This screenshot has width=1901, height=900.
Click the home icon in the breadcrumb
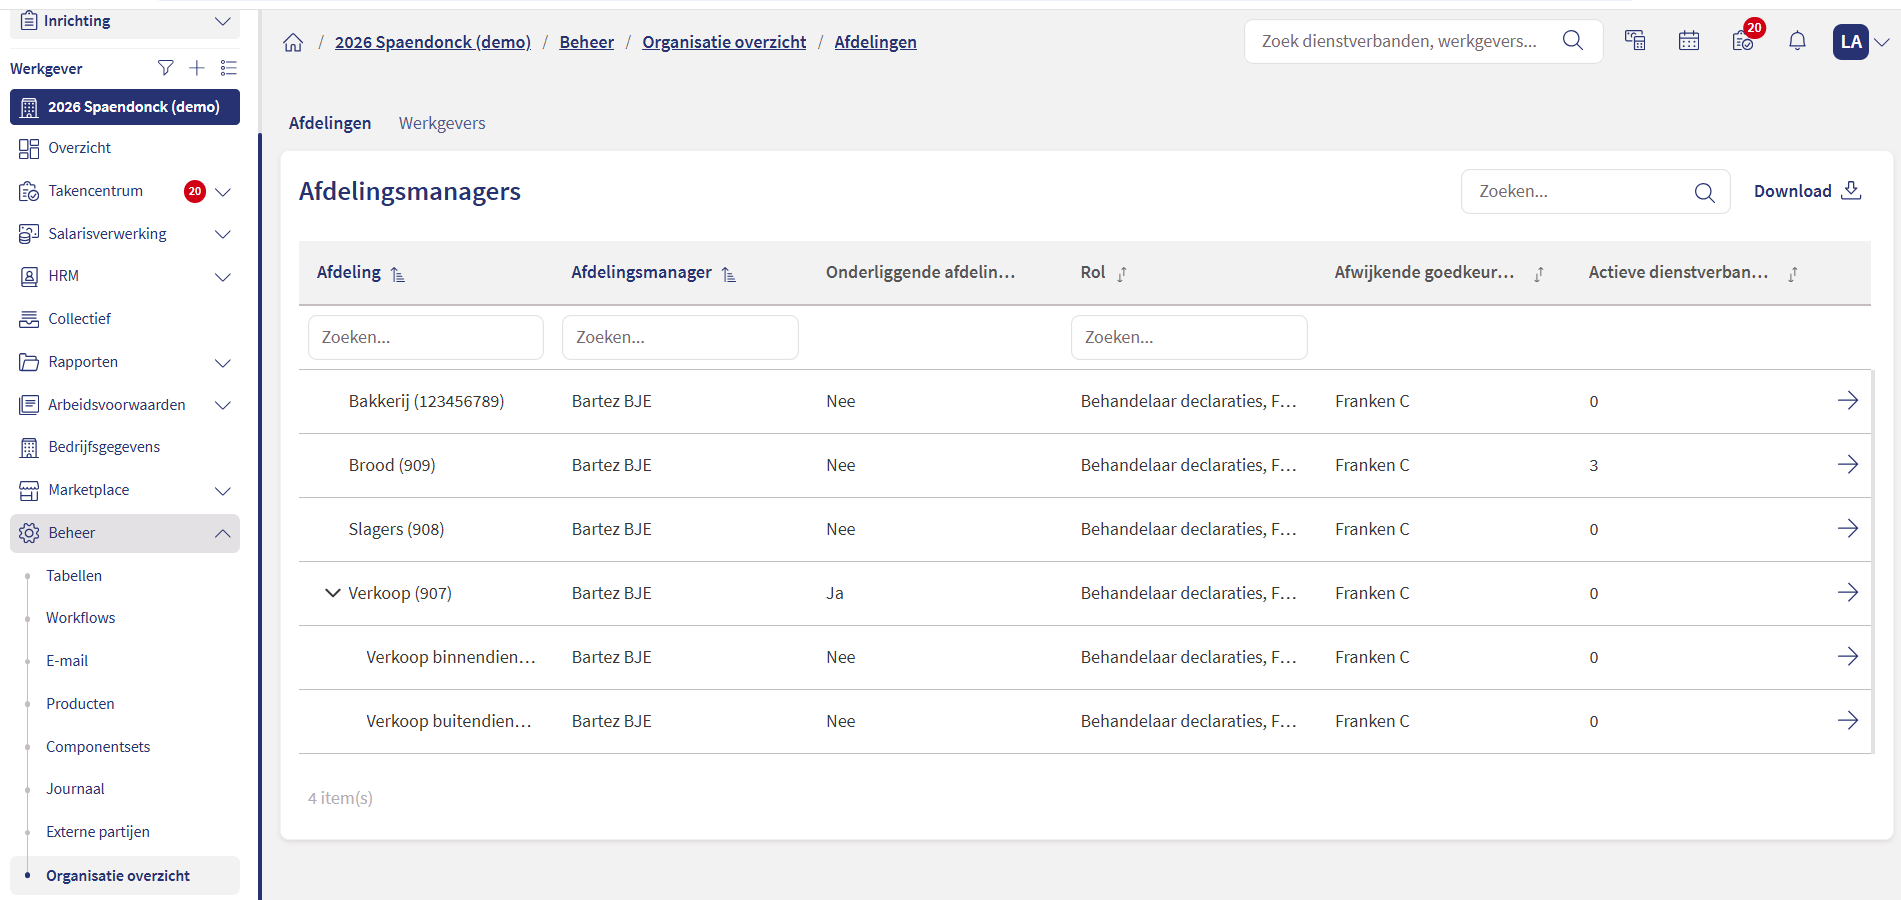coord(293,42)
